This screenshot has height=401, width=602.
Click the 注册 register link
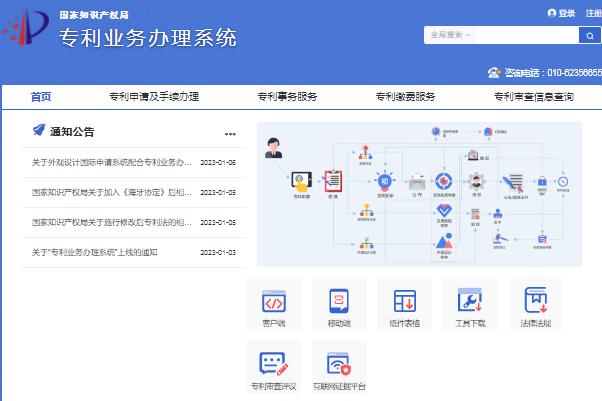pyautogui.click(x=594, y=13)
